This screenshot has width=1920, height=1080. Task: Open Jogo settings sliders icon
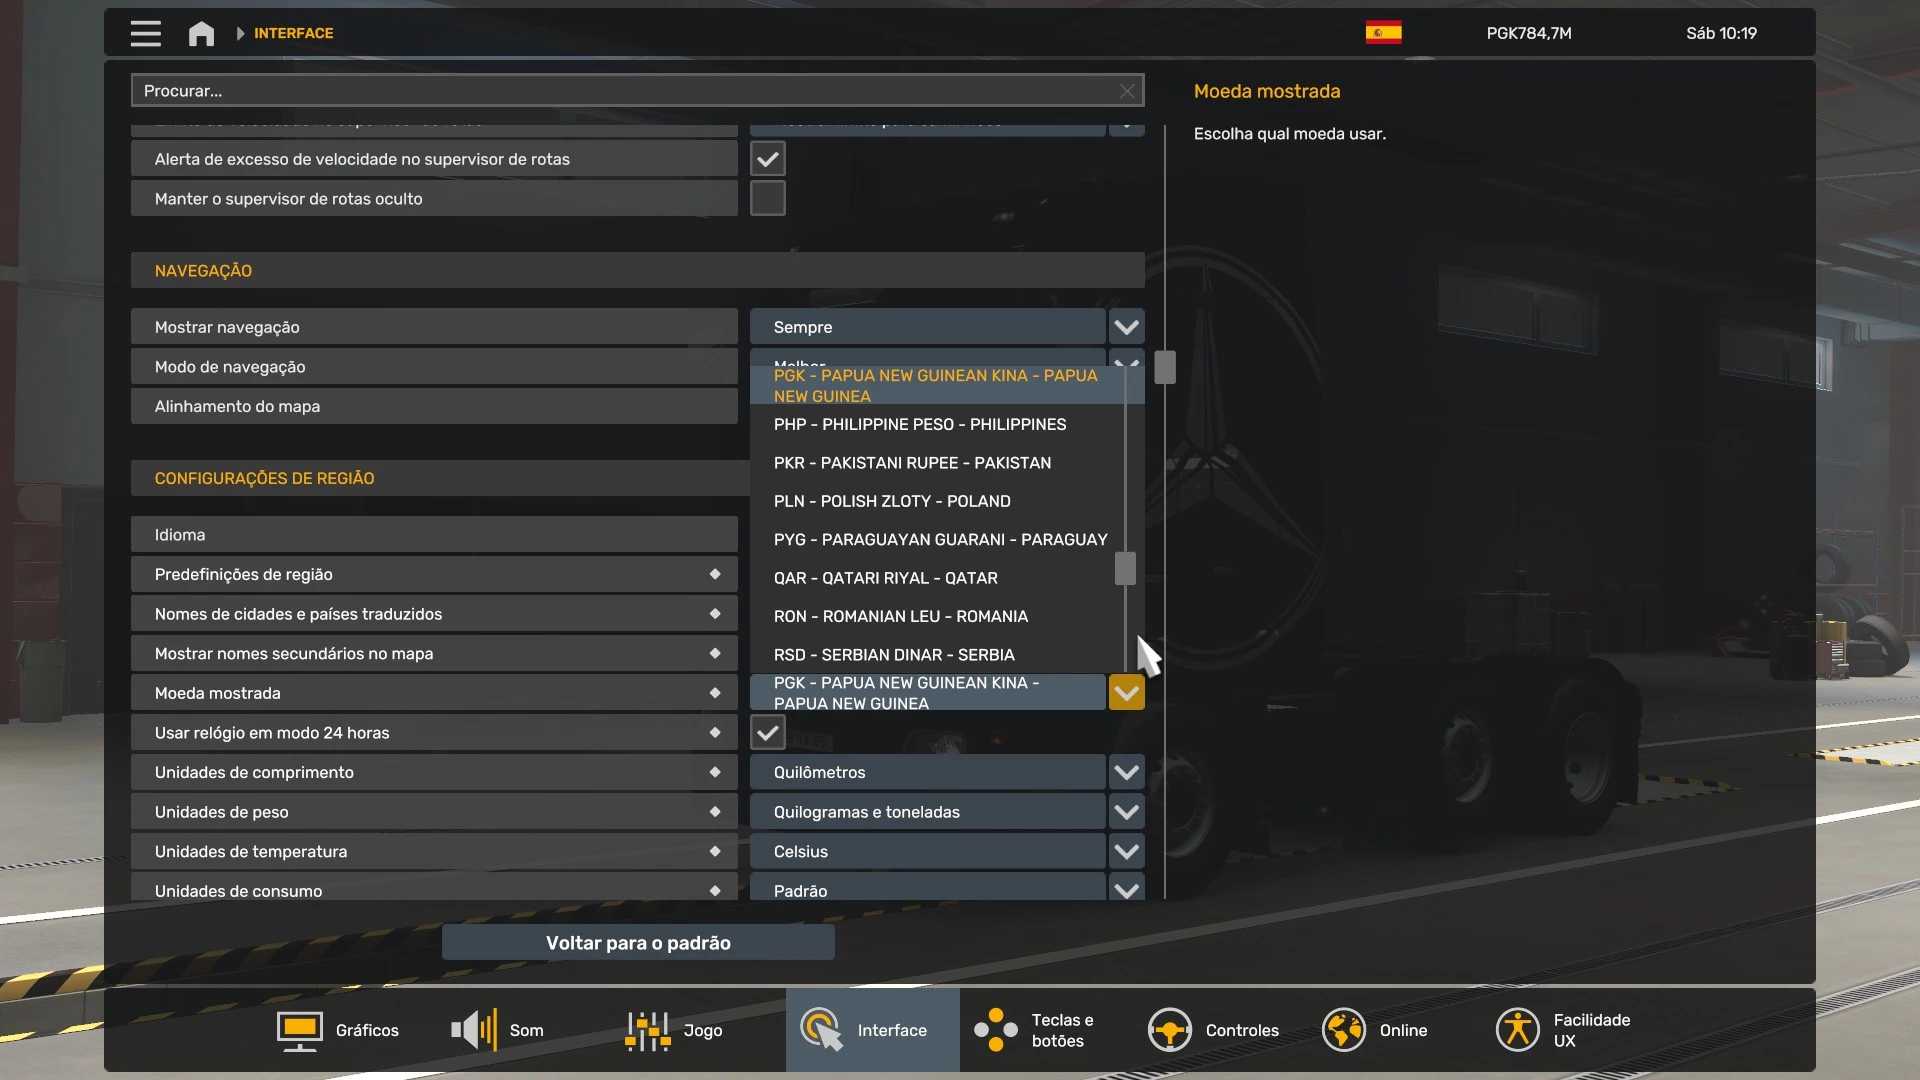click(x=648, y=1030)
